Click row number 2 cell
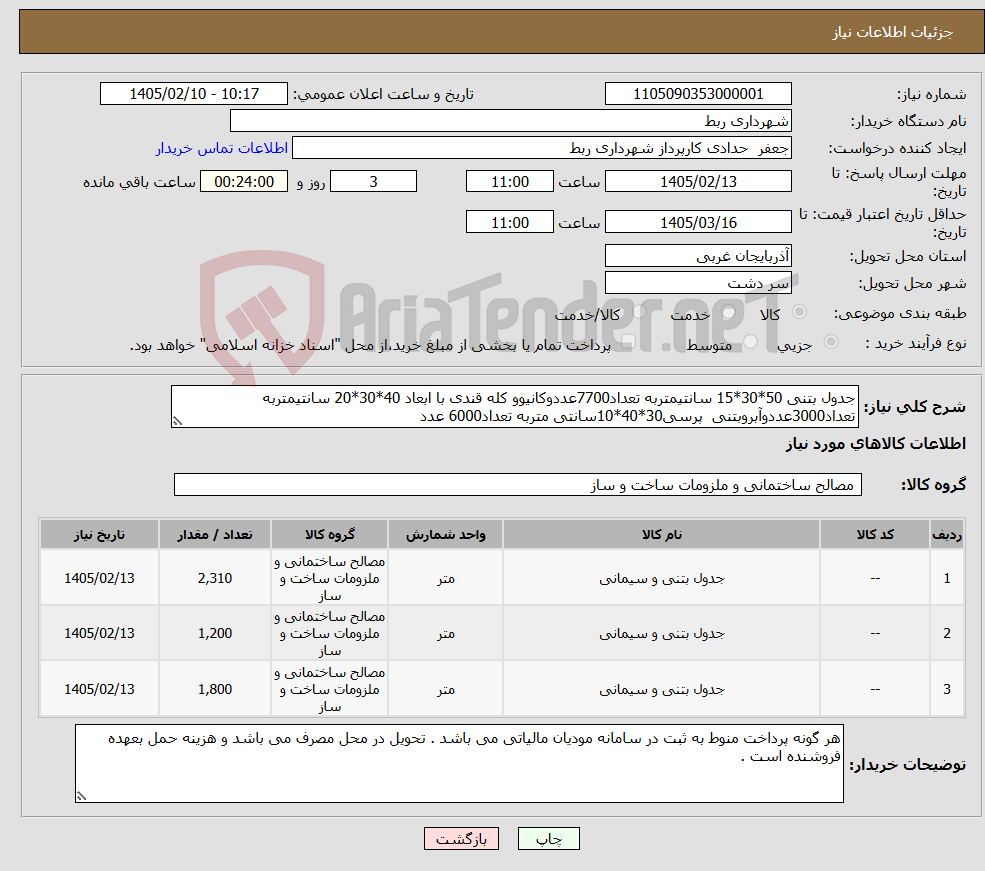985x871 pixels. coord(947,633)
